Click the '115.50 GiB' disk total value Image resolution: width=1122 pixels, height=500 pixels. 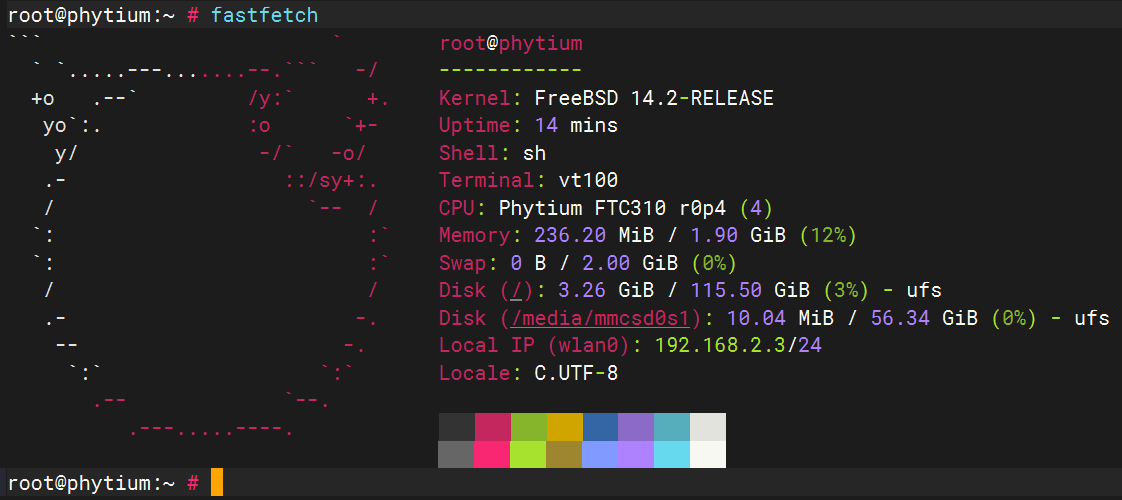pyautogui.click(x=751, y=290)
